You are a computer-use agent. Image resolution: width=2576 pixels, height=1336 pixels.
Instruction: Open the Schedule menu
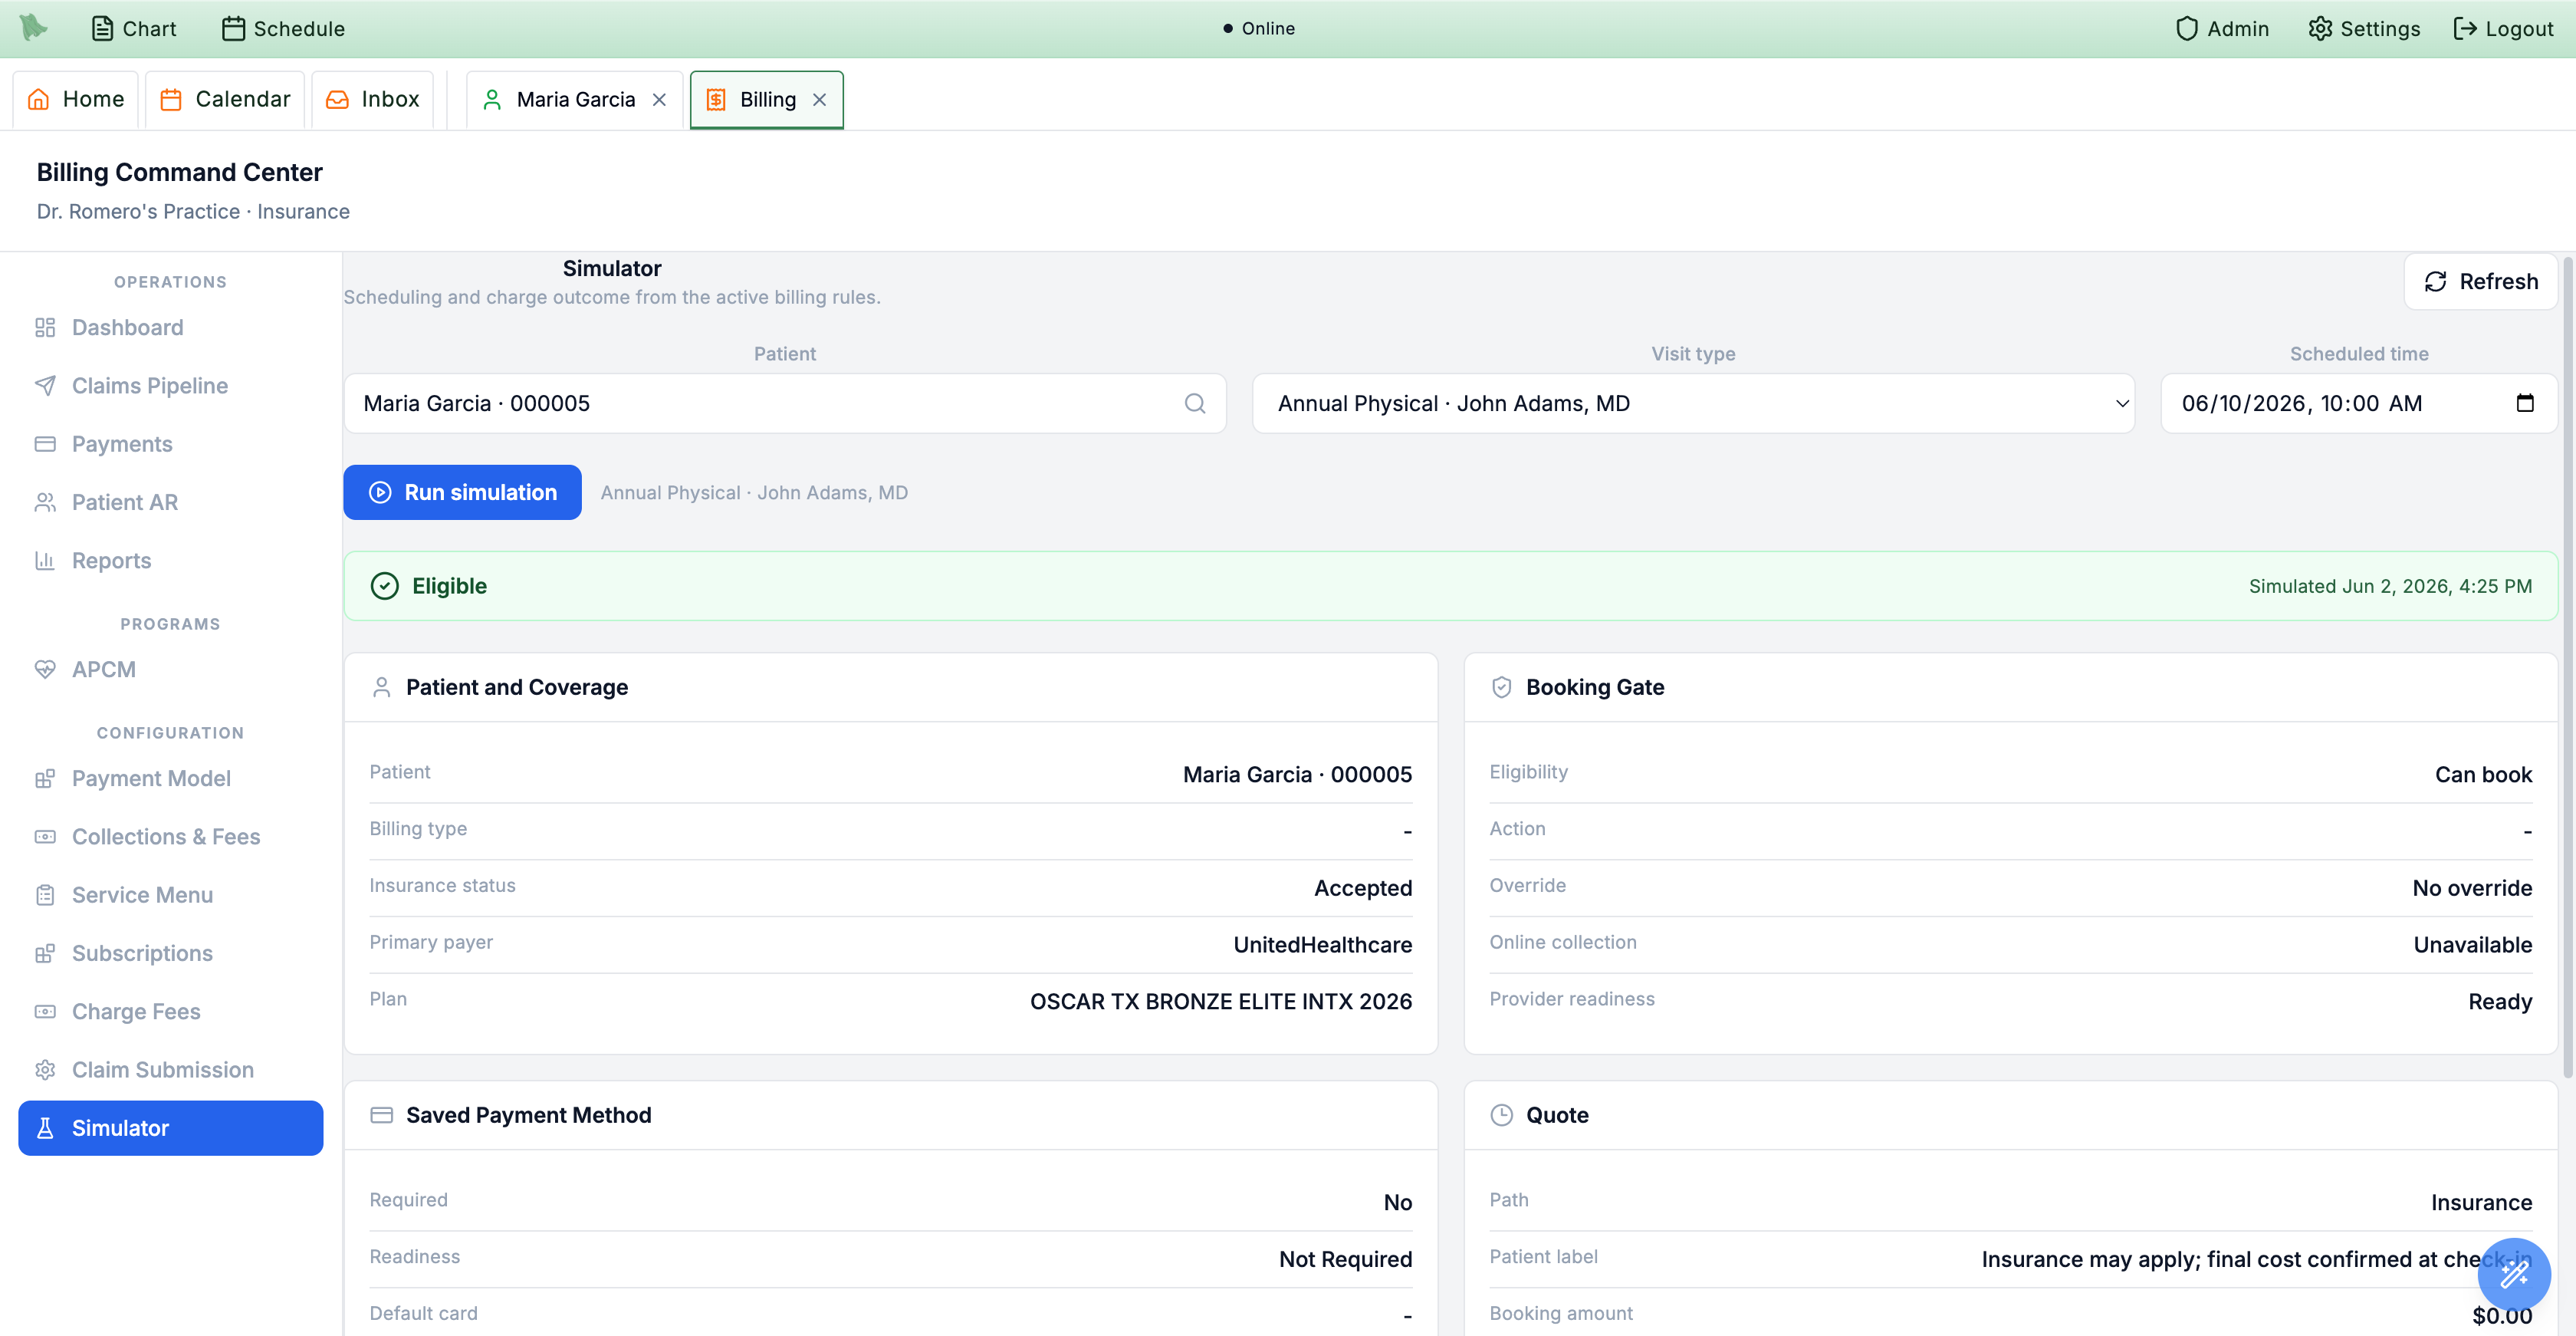click(x=283, y=28)
